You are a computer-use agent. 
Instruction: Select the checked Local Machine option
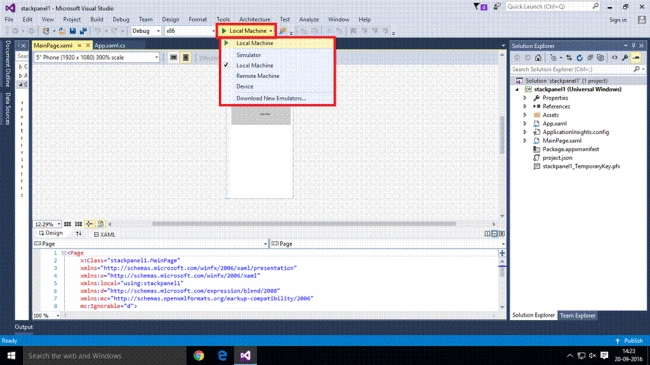(x=255, y=66)
